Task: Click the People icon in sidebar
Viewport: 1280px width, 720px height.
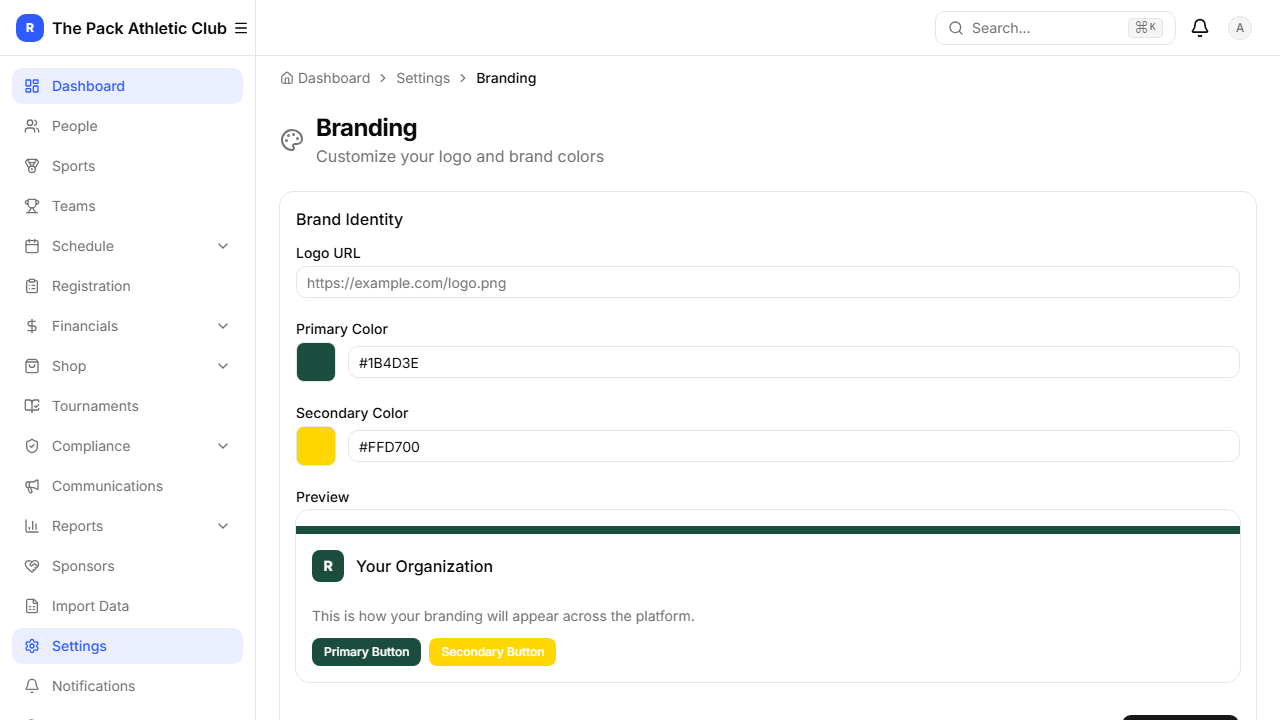Action: (x=32, y=126)
